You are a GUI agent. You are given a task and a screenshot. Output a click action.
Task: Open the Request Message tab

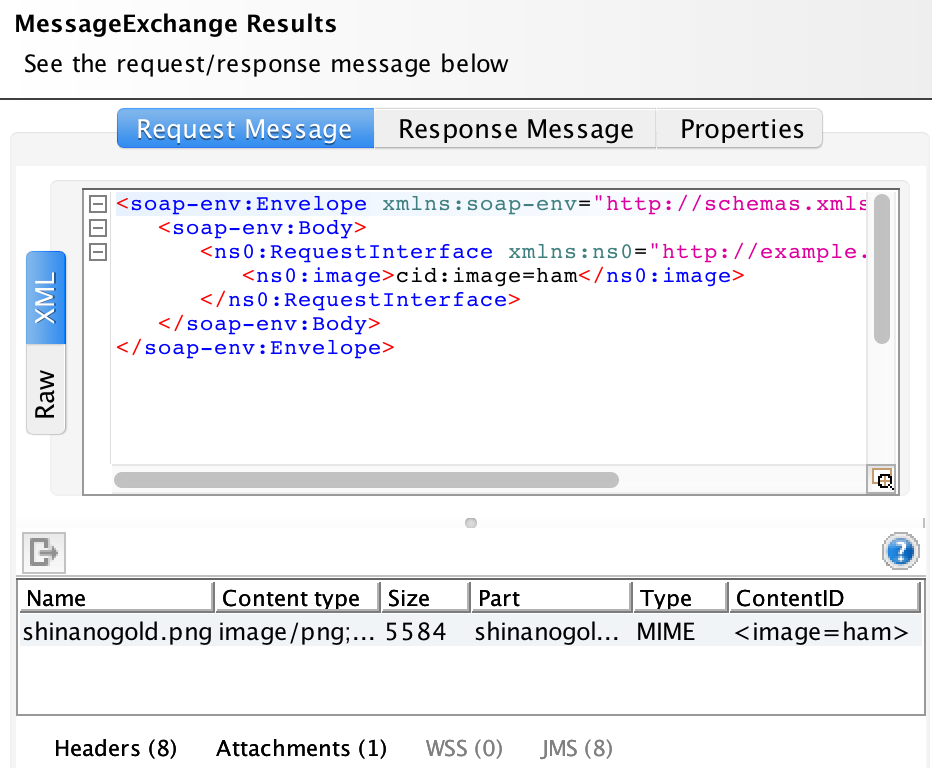click(x=245, y=128)
